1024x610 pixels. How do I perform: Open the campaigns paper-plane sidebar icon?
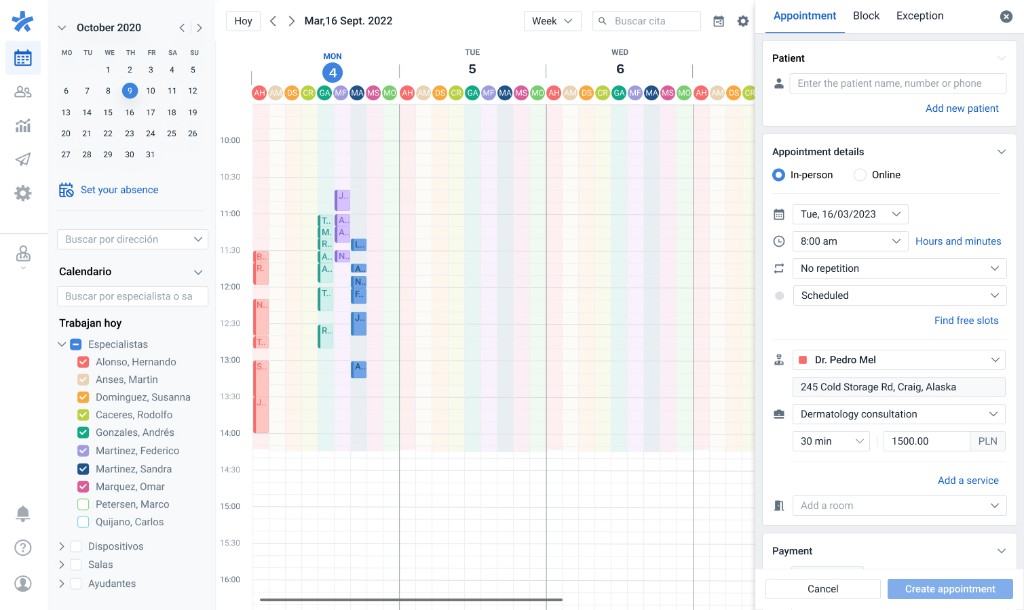[23, 159]
